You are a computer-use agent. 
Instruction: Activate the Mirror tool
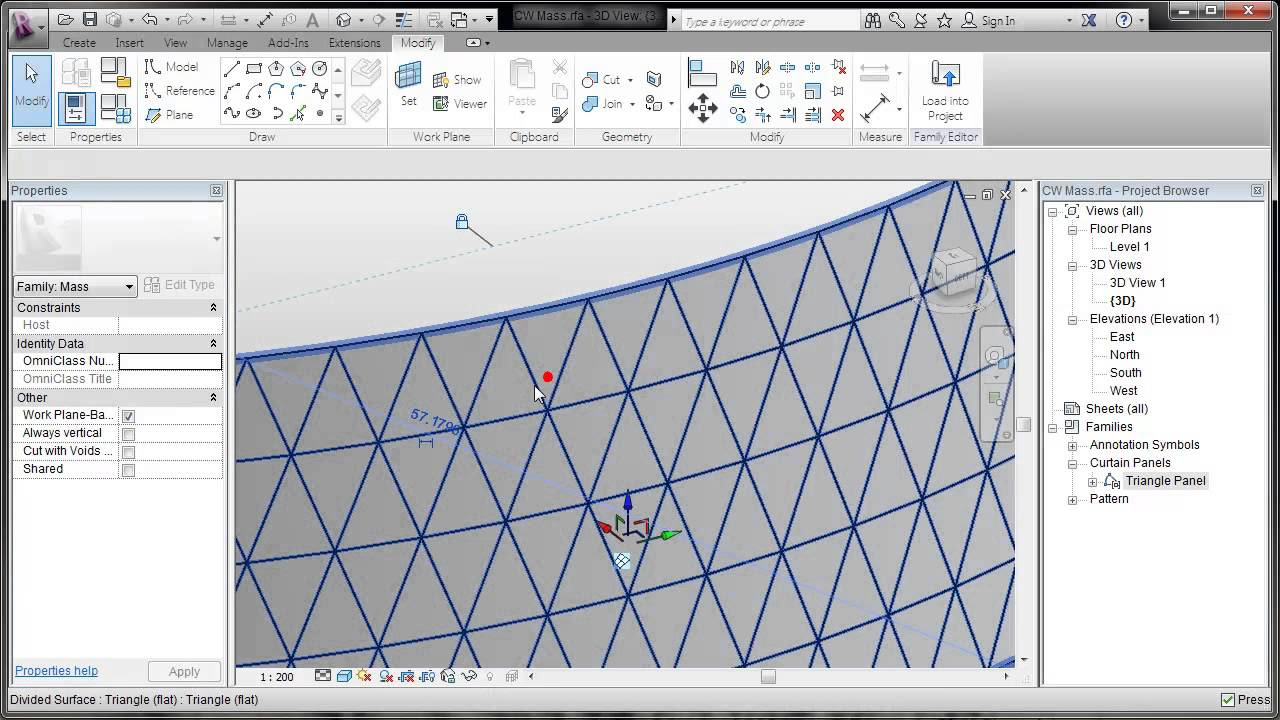pyautogui.click(x=738, y=67)
